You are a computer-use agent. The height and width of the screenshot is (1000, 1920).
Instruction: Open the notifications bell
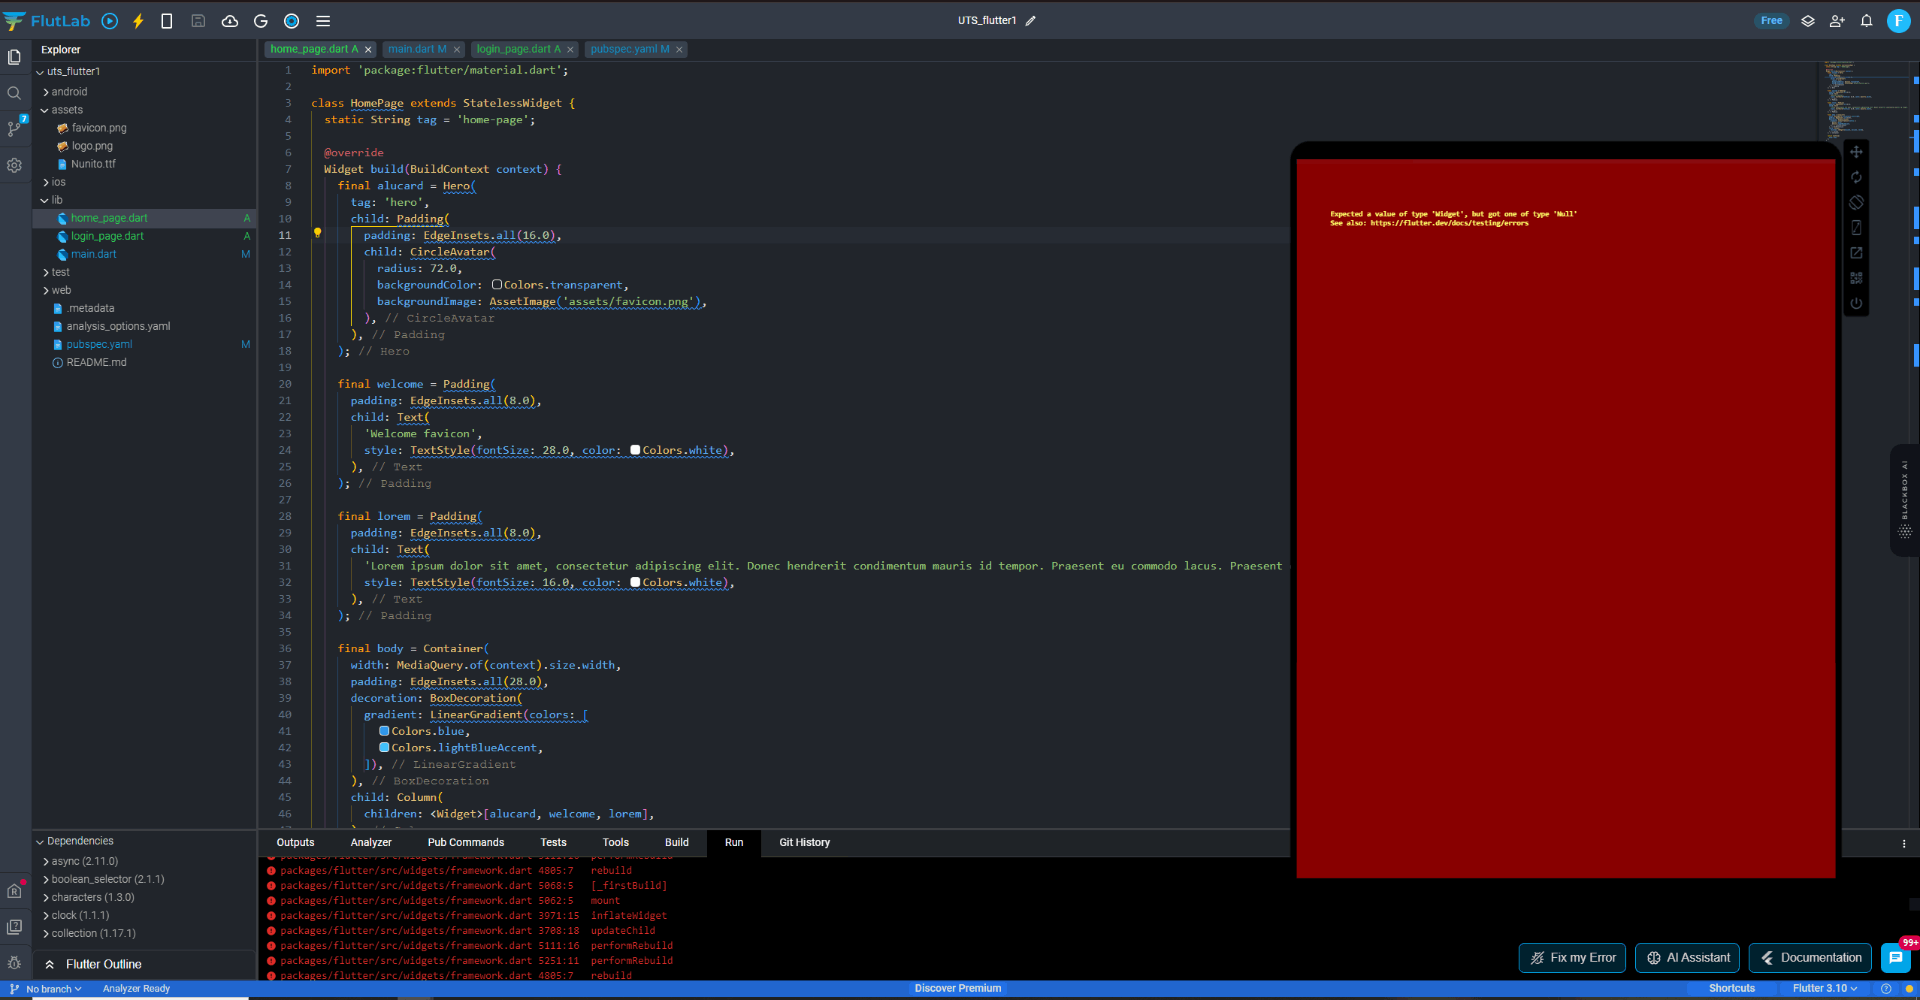click(1866, 21)
